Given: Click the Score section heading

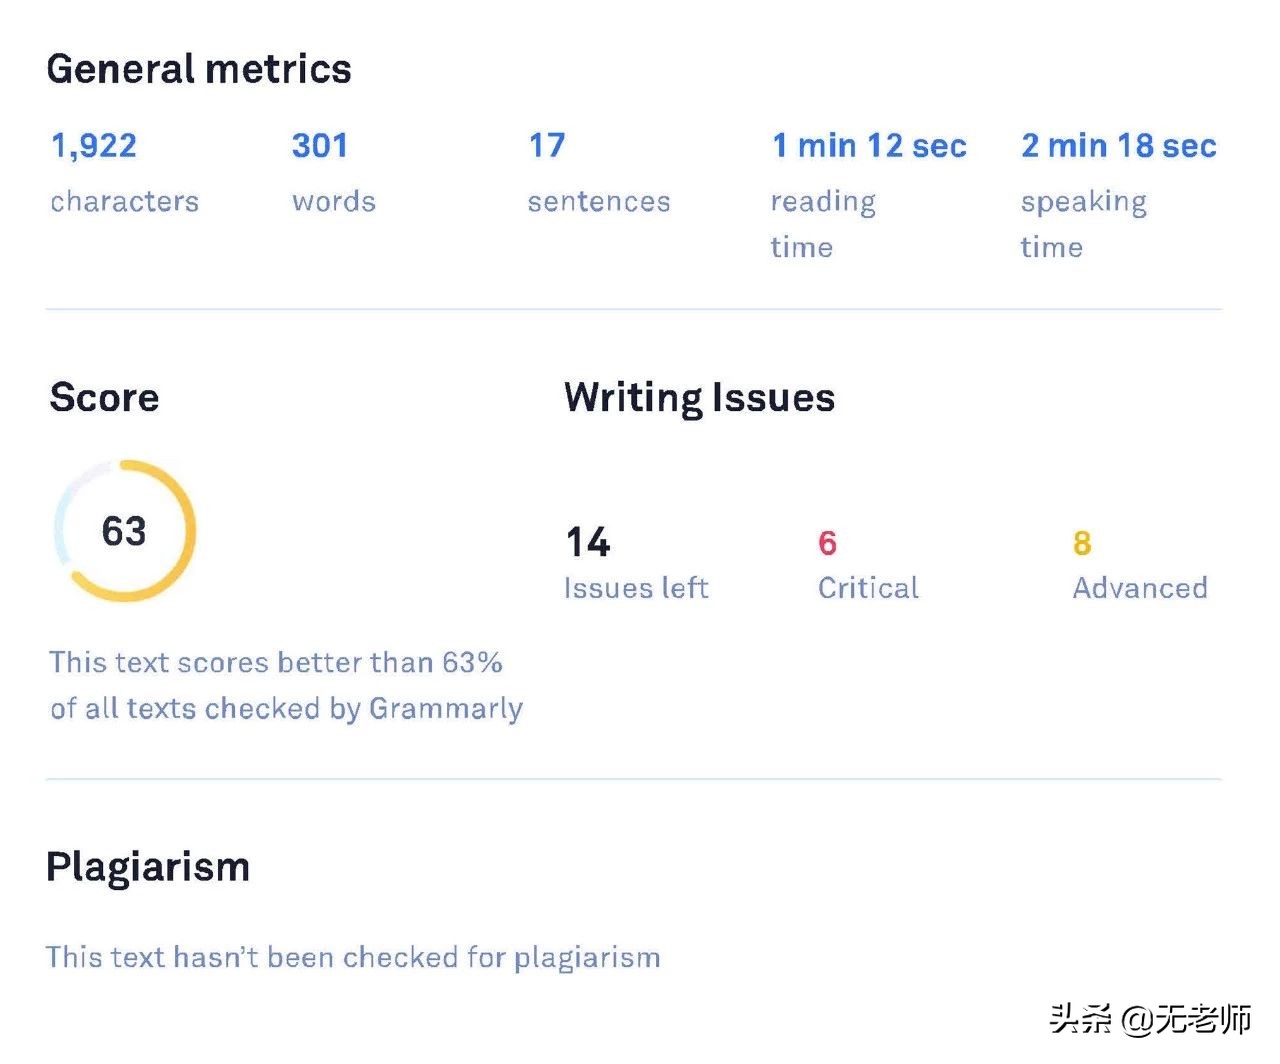Looking at the screenshot, I should click(104, 397).
